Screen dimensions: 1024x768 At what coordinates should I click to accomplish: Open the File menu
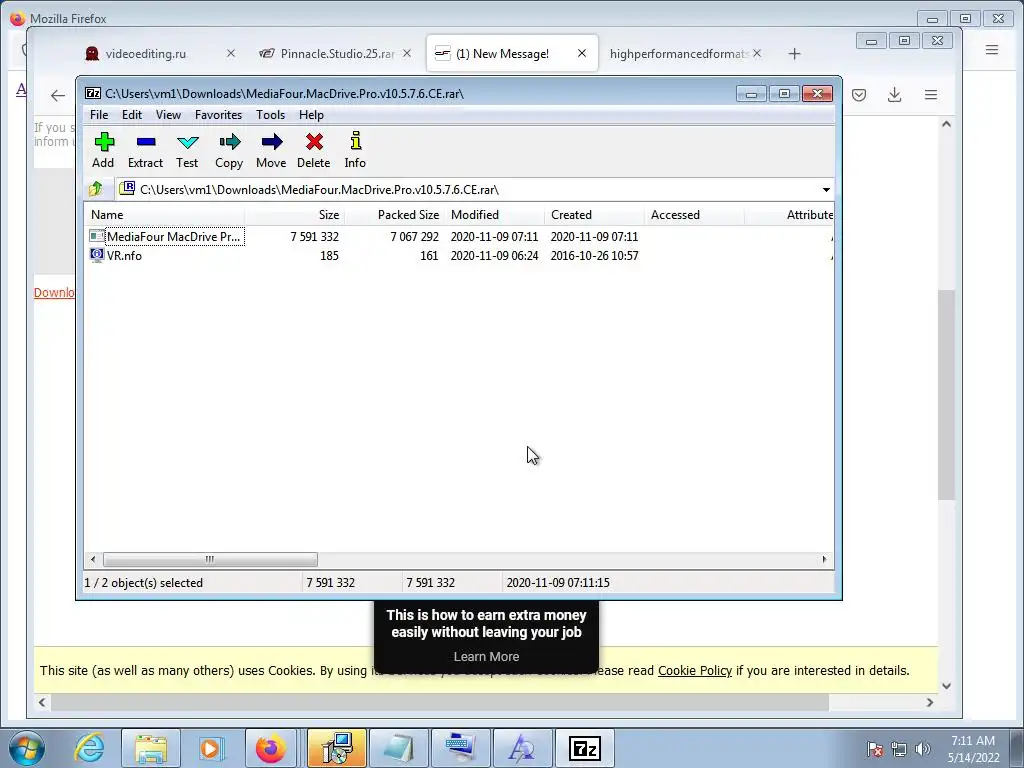[99, 115]
